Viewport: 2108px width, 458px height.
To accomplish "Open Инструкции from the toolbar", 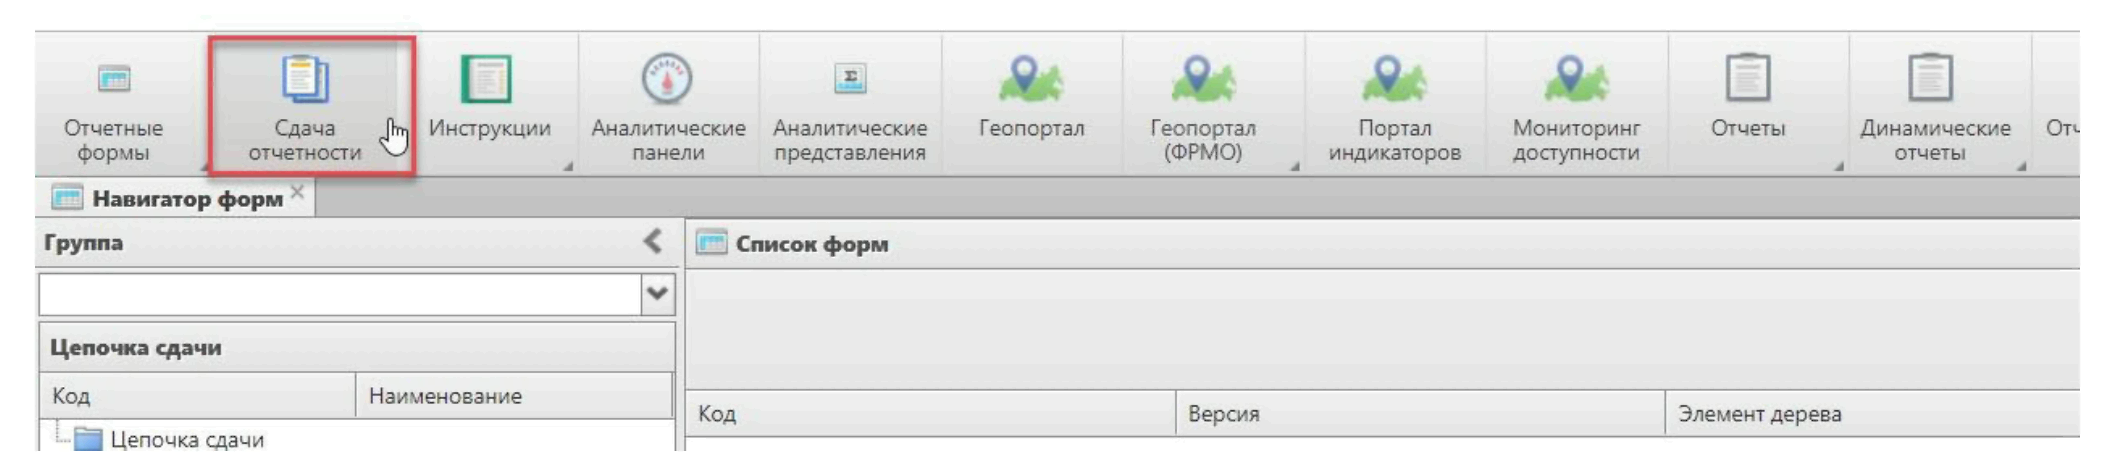I will coord(487,80).
